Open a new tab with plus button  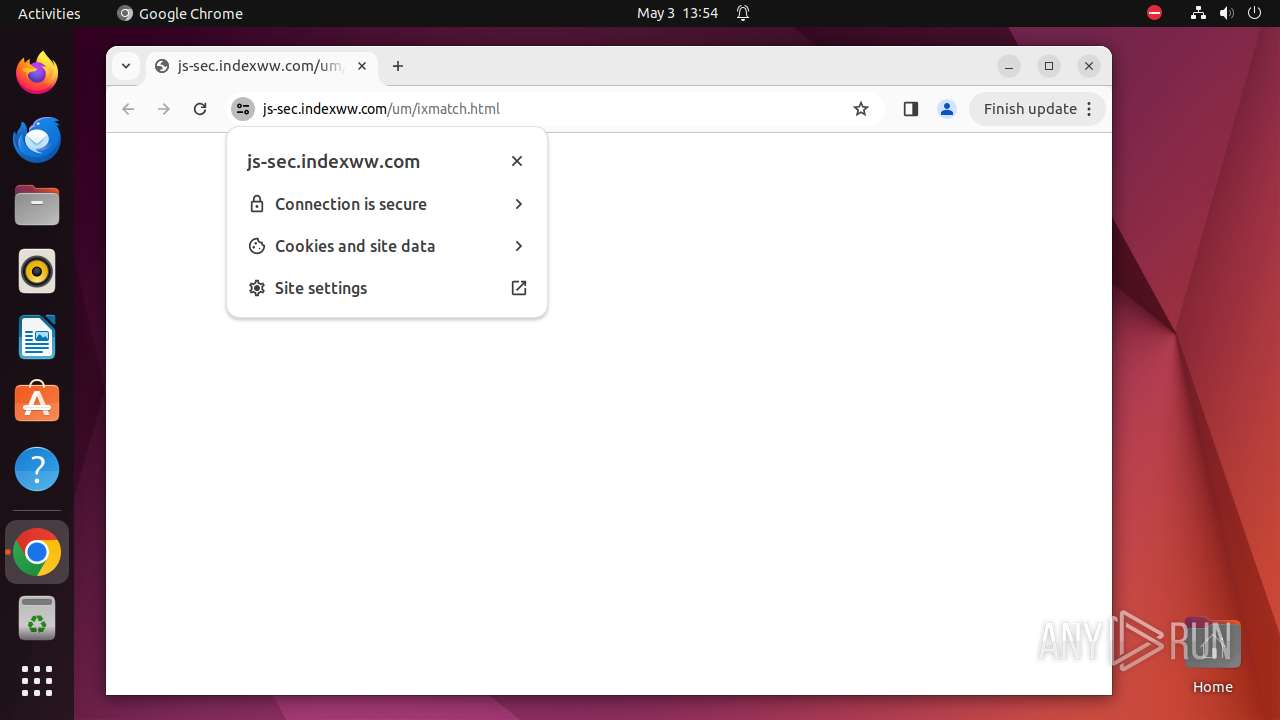(398, 66)
